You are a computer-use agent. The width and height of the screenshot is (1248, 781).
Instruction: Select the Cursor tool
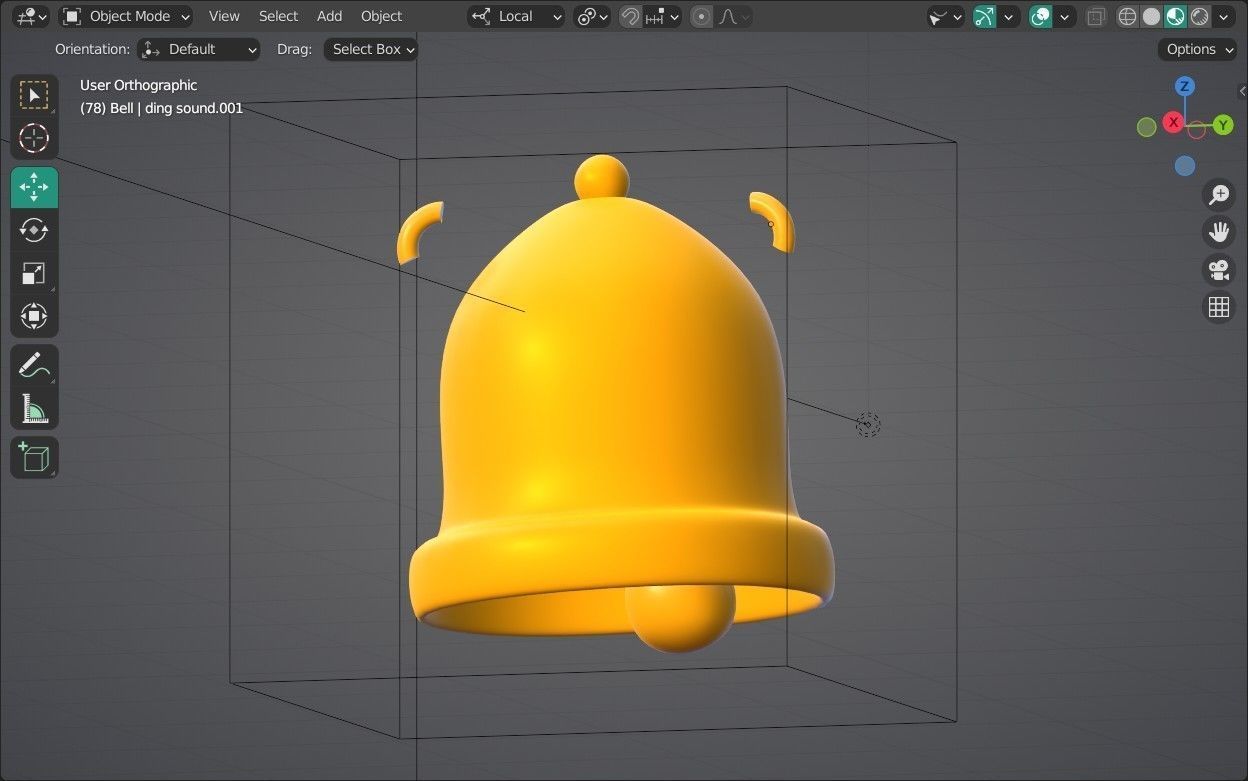(x=34, y=138)
